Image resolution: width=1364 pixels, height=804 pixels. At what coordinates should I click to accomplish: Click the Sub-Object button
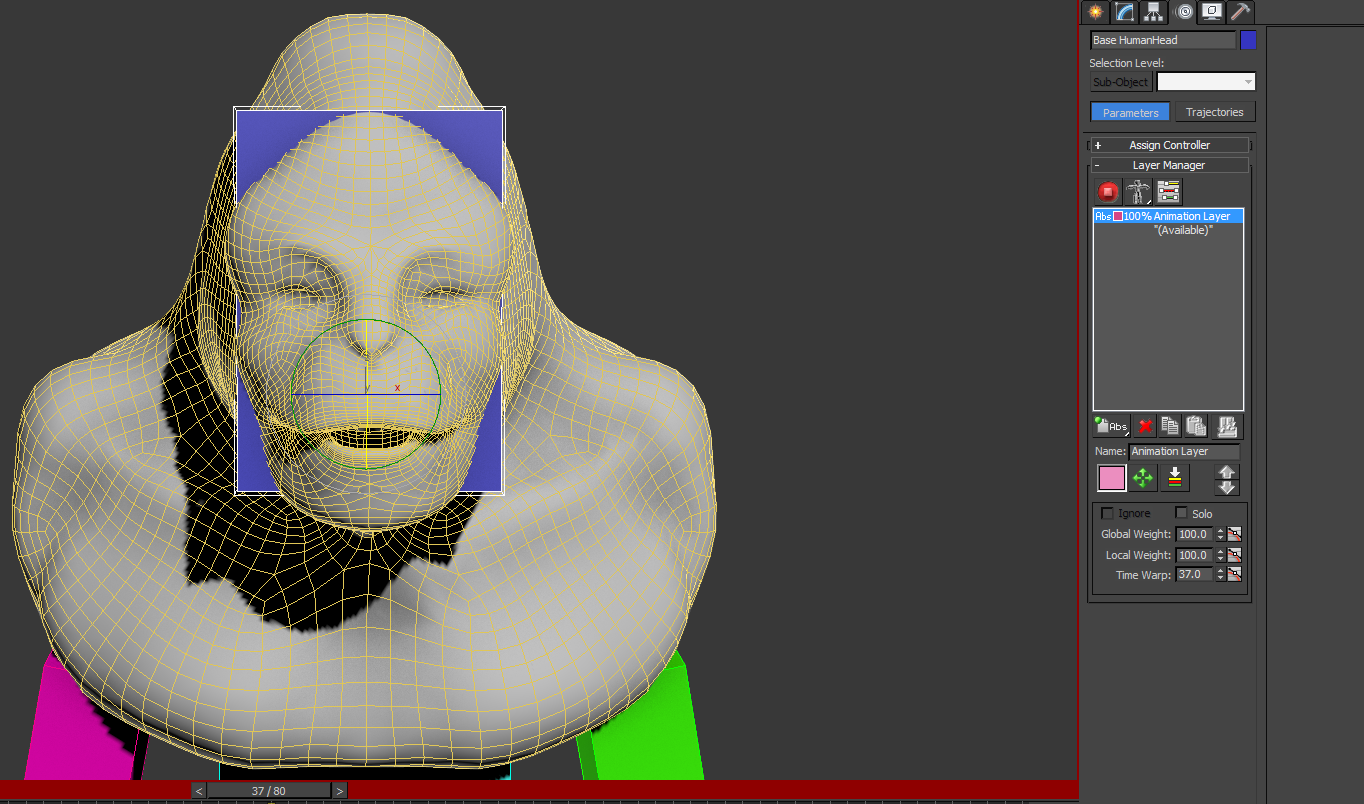click(1121, 82)
